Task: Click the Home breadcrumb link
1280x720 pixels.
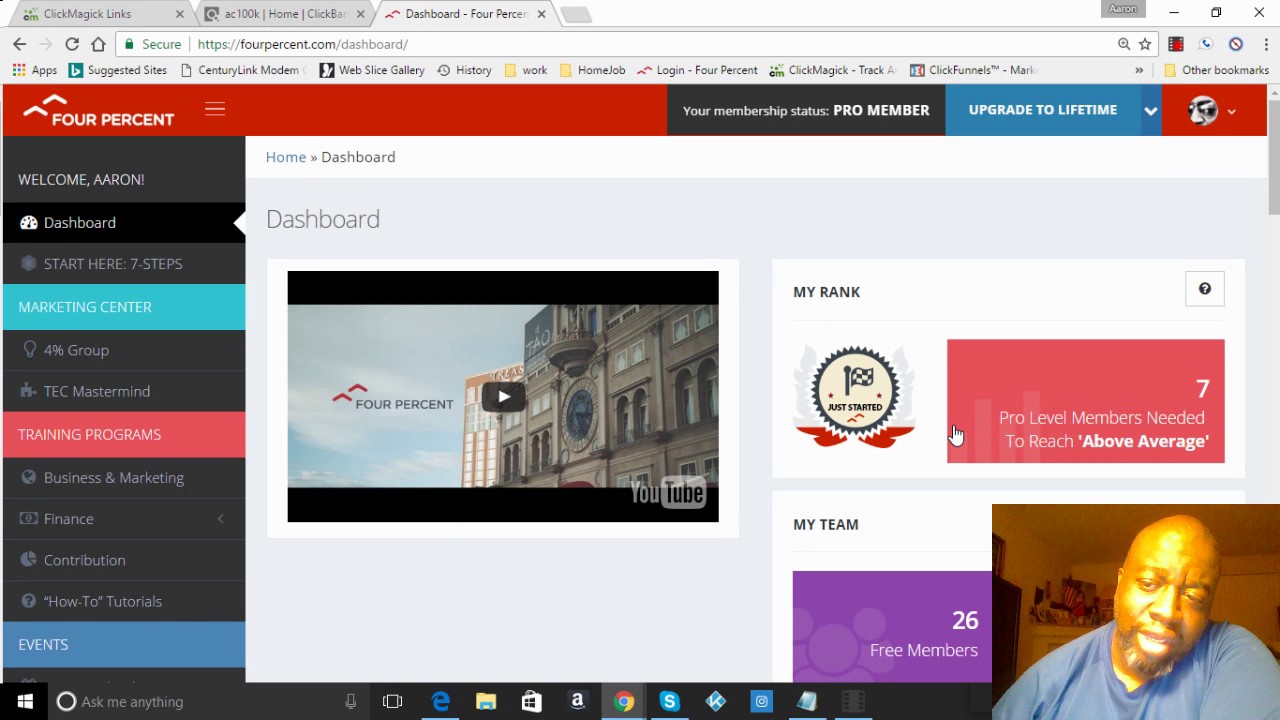Action: (286, 157)
